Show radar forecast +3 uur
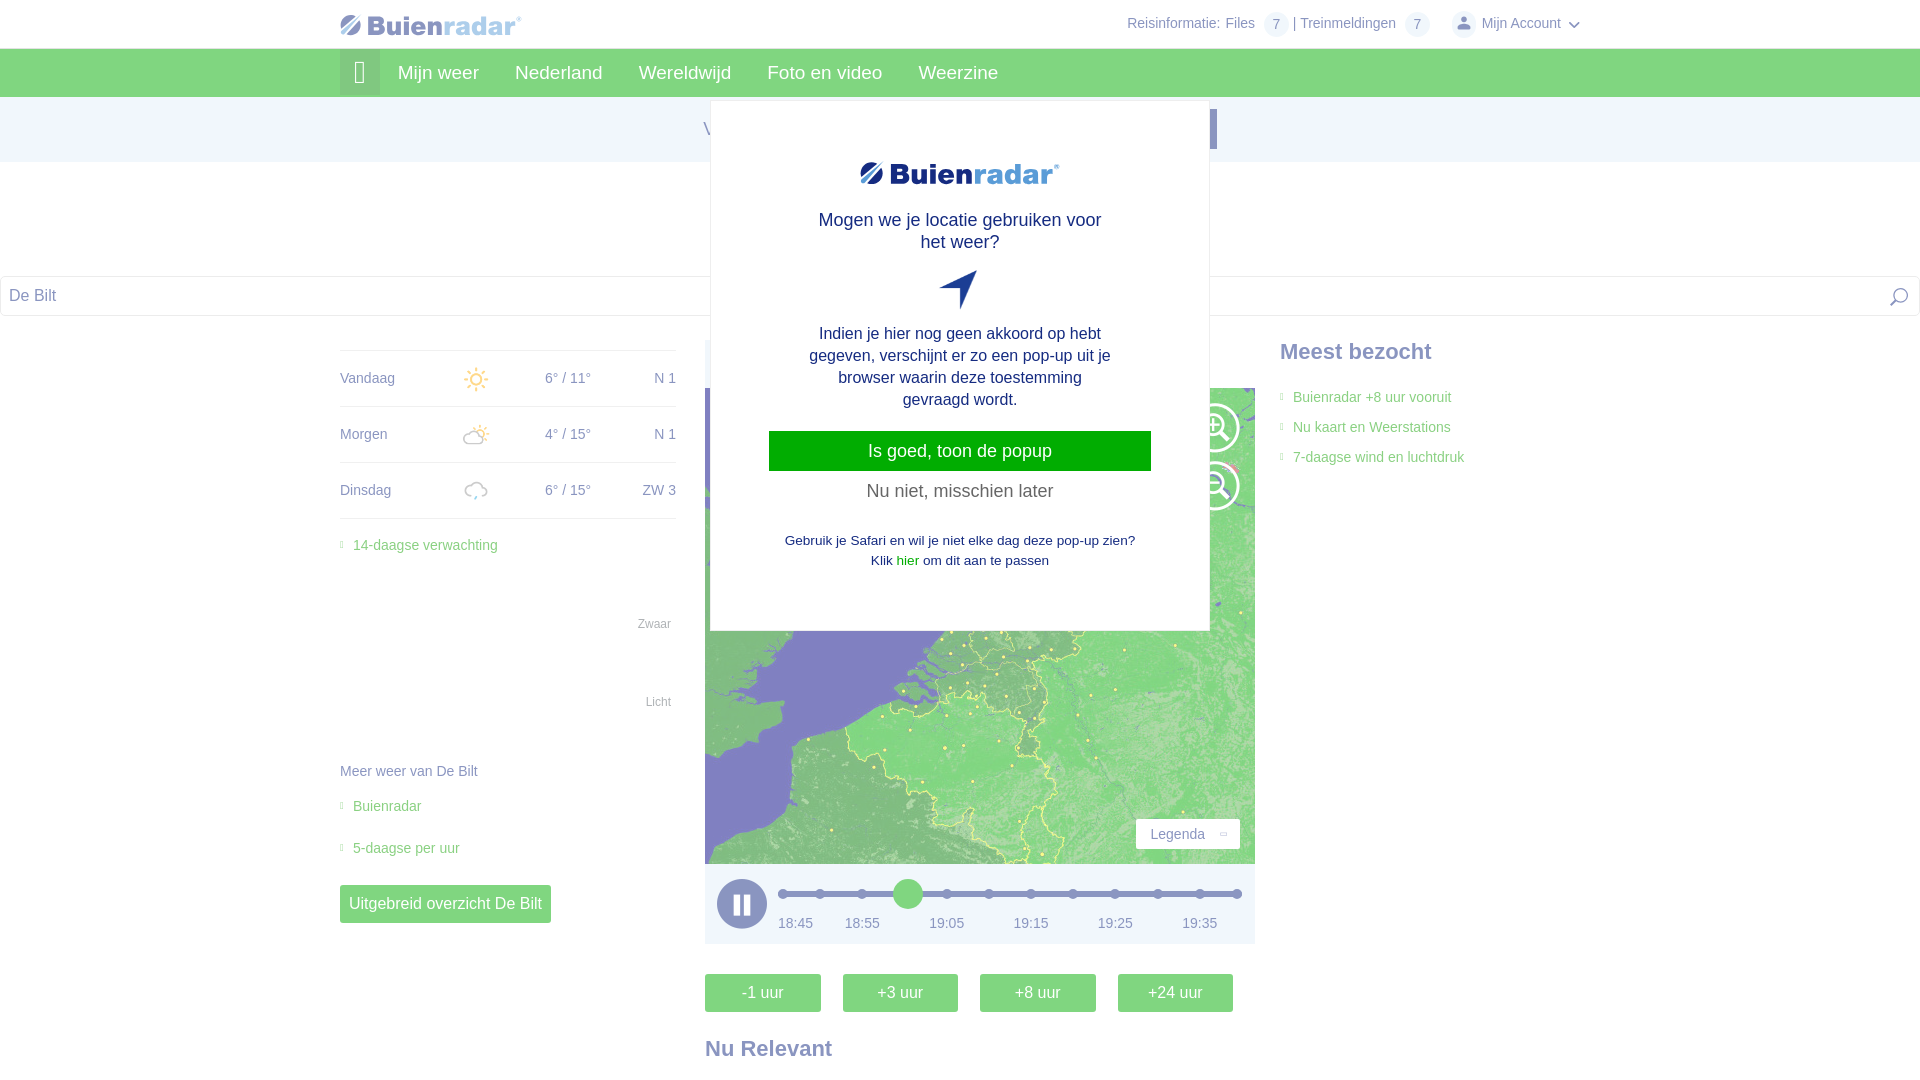This screenshot has height=1080, width=1920. (900, 993)
